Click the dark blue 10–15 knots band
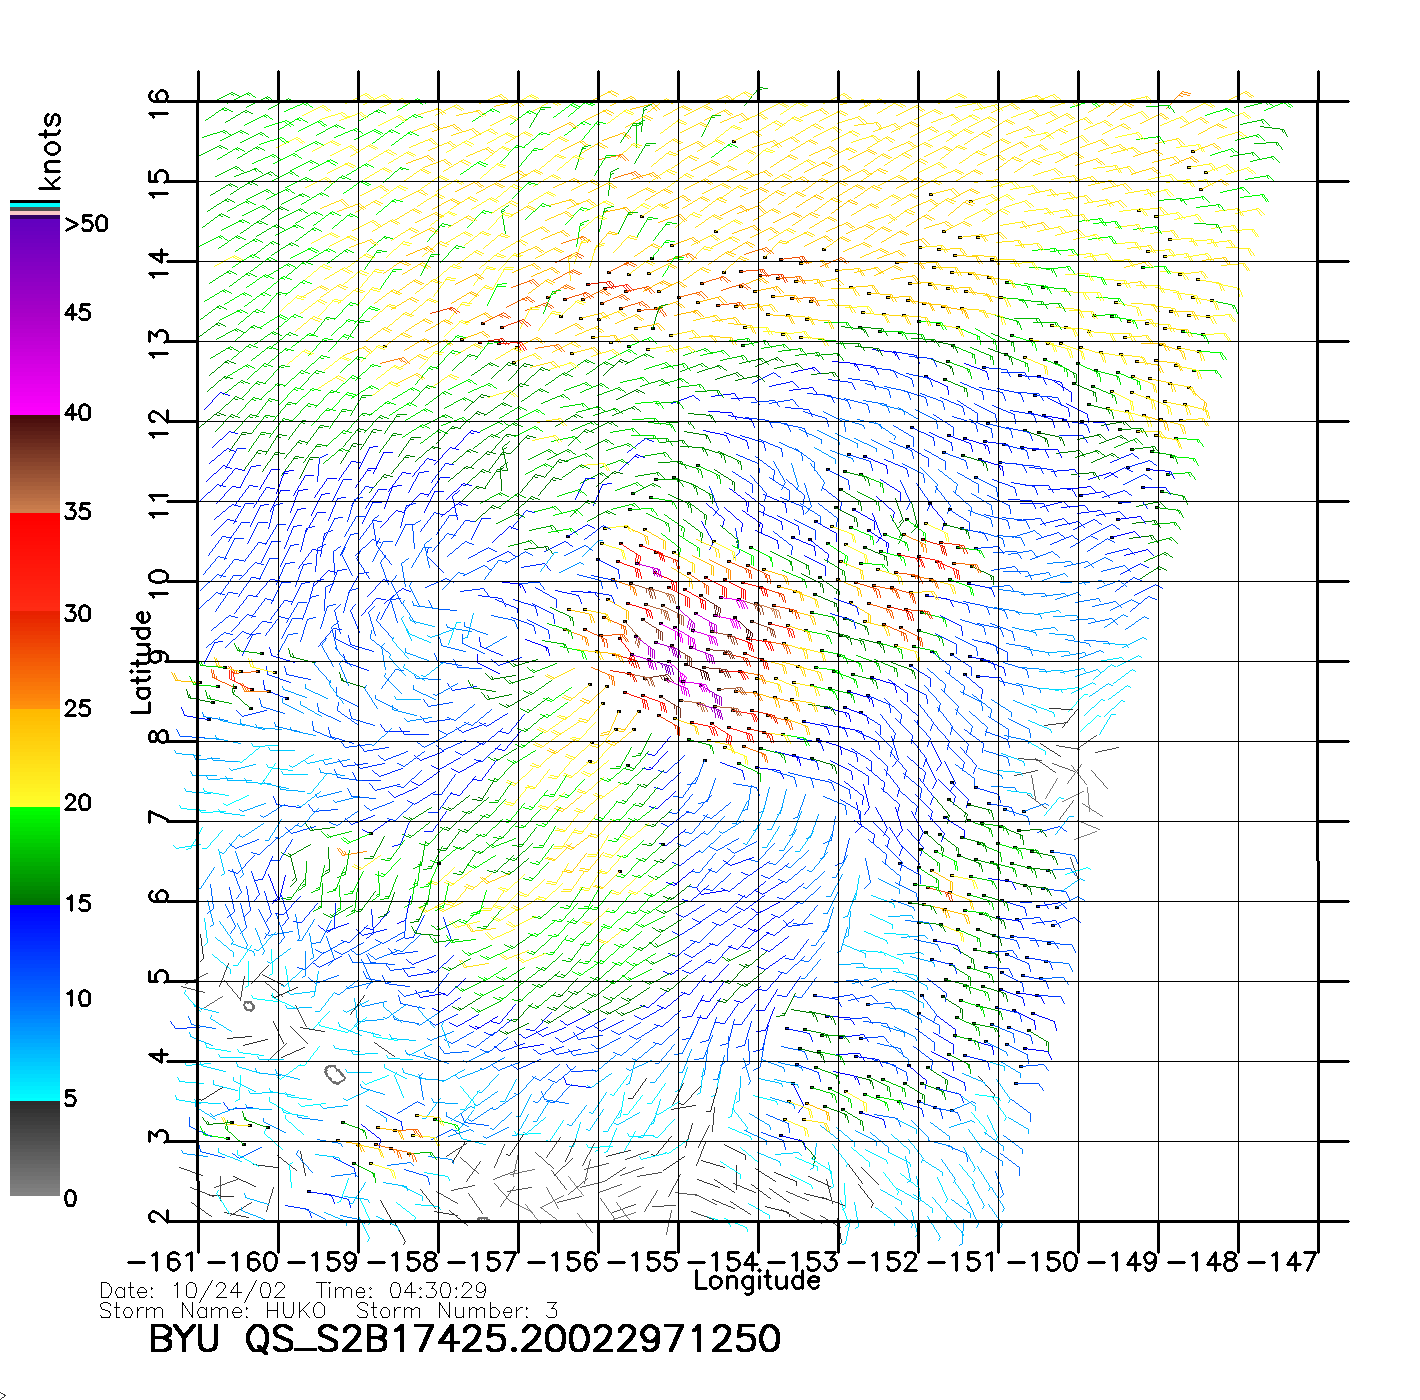Image resolution: width=1420 pixels, height=1400 pixels. 35,952
